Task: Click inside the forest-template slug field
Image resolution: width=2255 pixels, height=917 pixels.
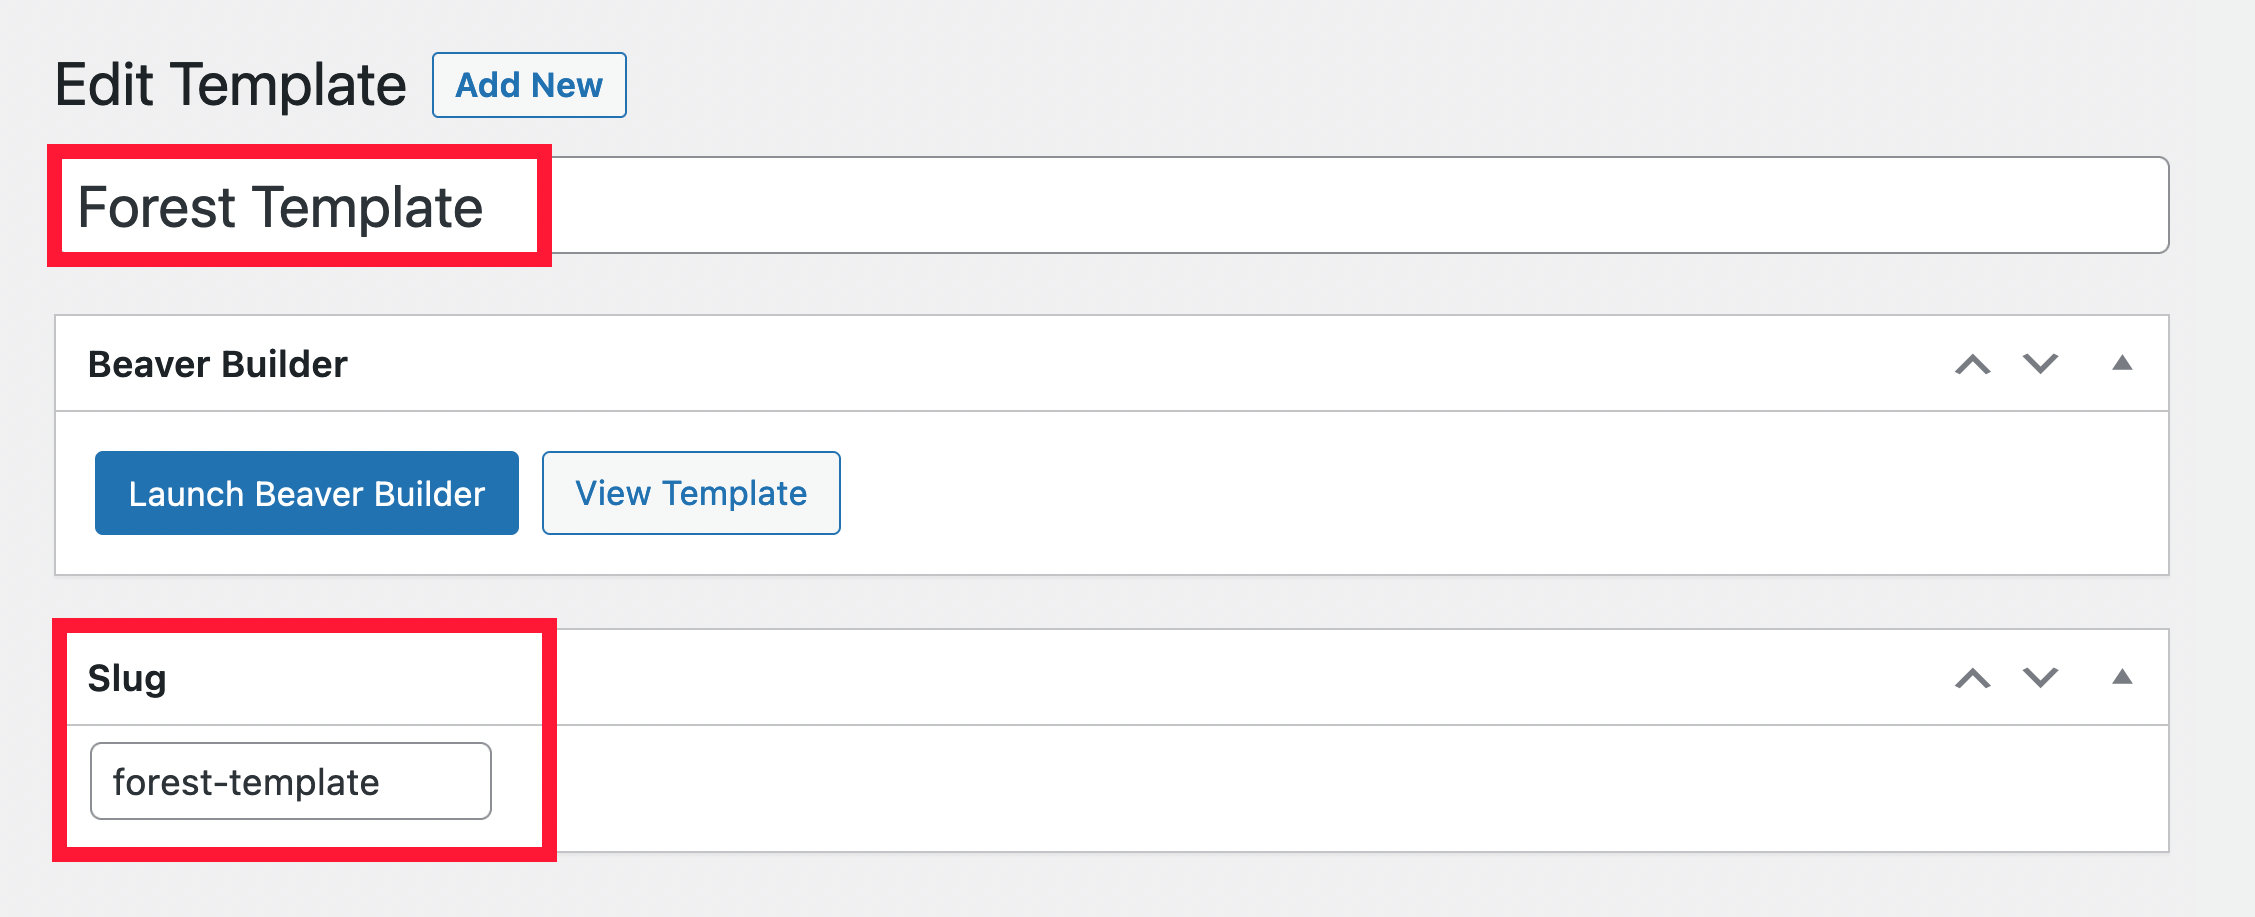Action: pos(290,781)
